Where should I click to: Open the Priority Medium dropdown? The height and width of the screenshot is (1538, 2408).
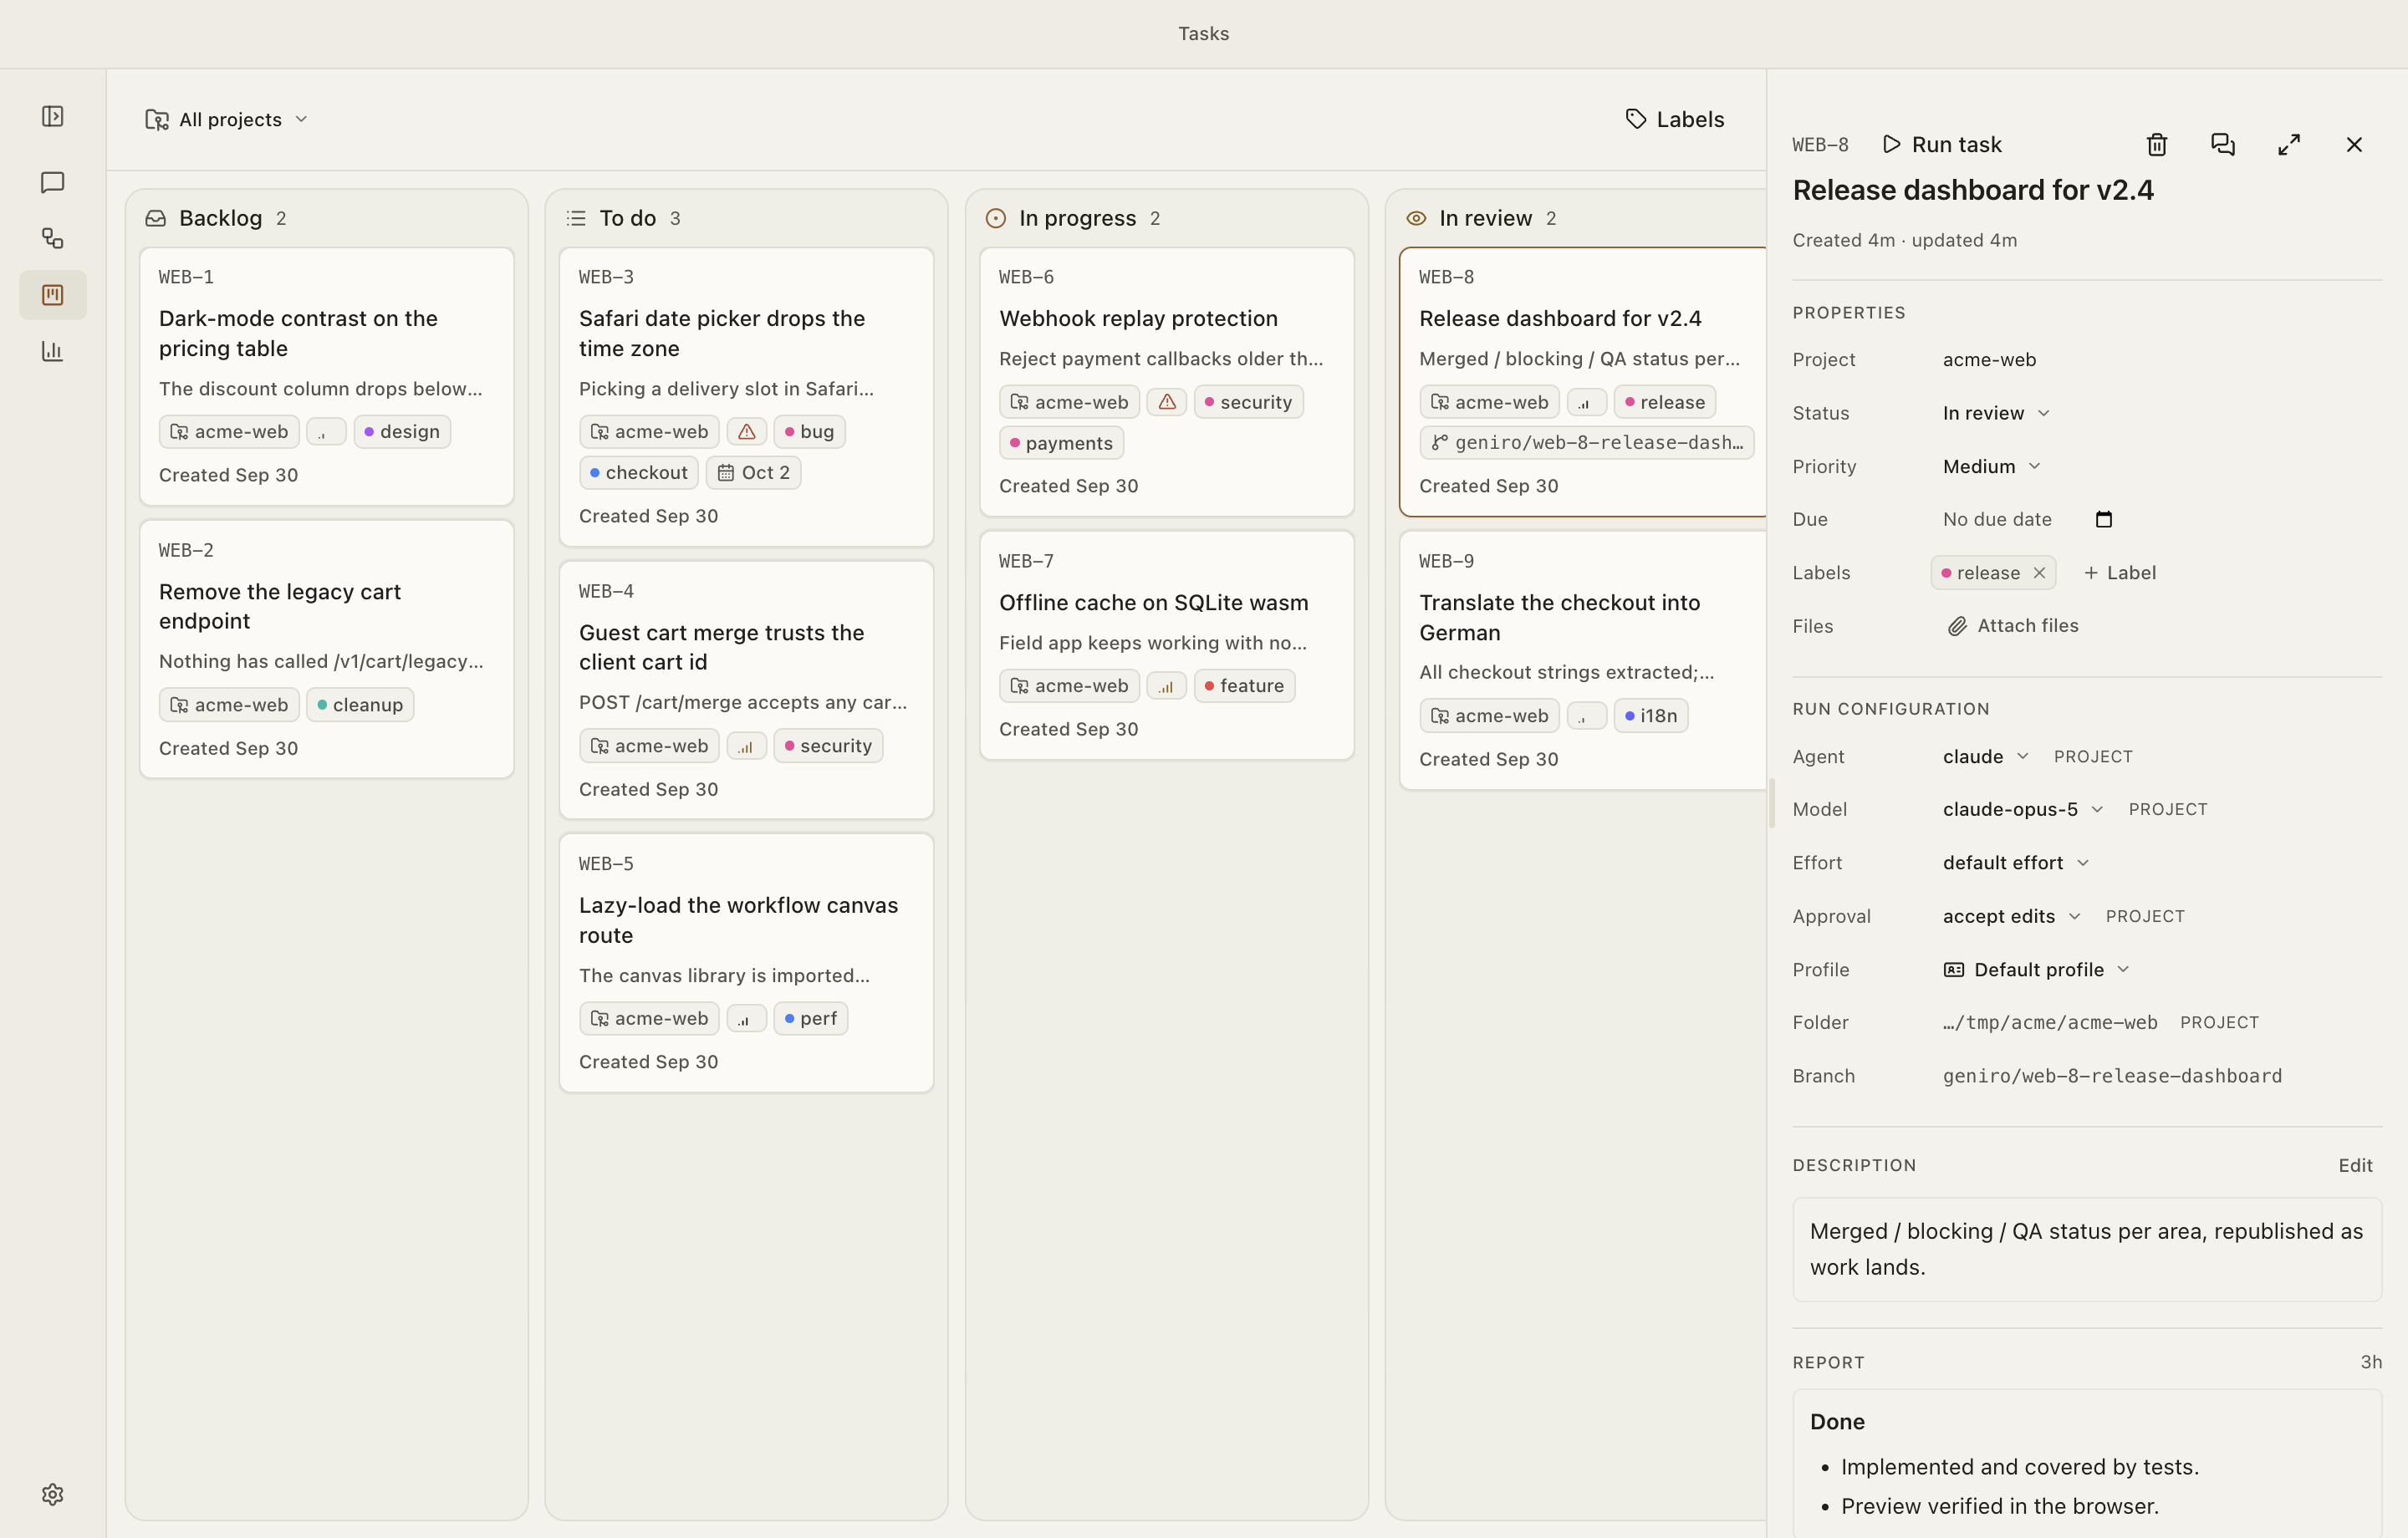(x=1991, y=466)
